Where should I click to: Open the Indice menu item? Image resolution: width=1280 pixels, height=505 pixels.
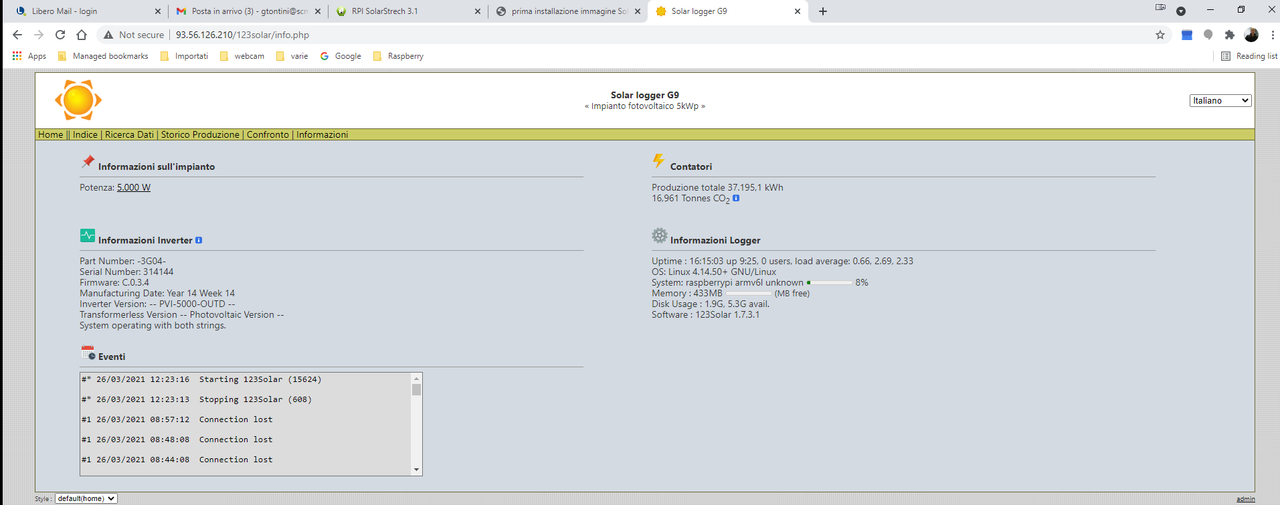[x=85, y=134]
